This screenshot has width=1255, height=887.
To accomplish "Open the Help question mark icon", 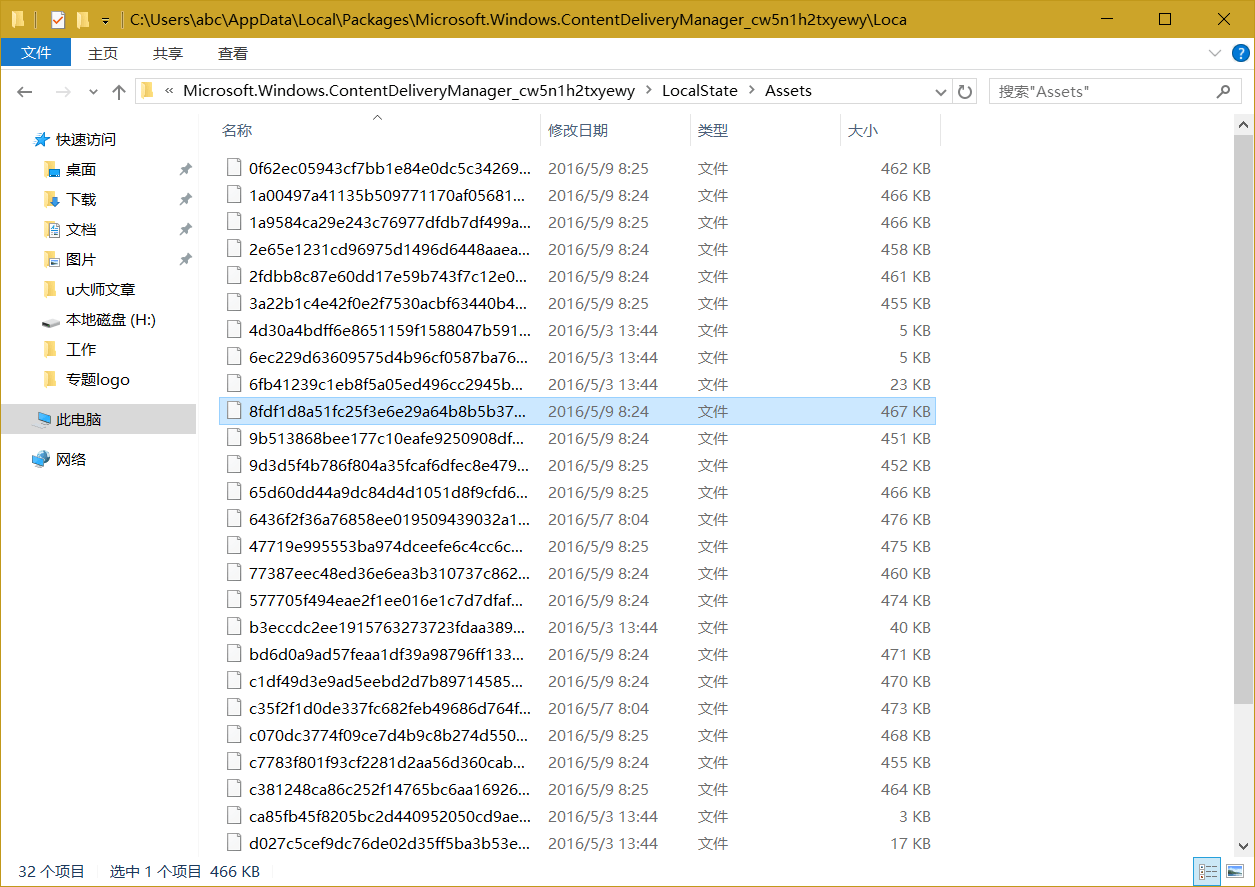I will click(1240, 53).
